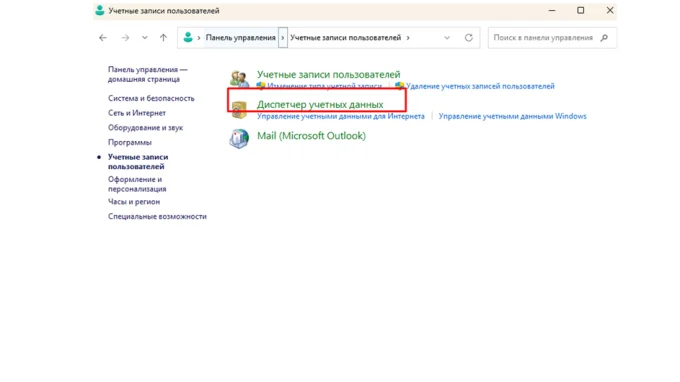
Task: Expand chevron after 'Панель управления' breadcrumb
Action: click(x=283, y=38)
